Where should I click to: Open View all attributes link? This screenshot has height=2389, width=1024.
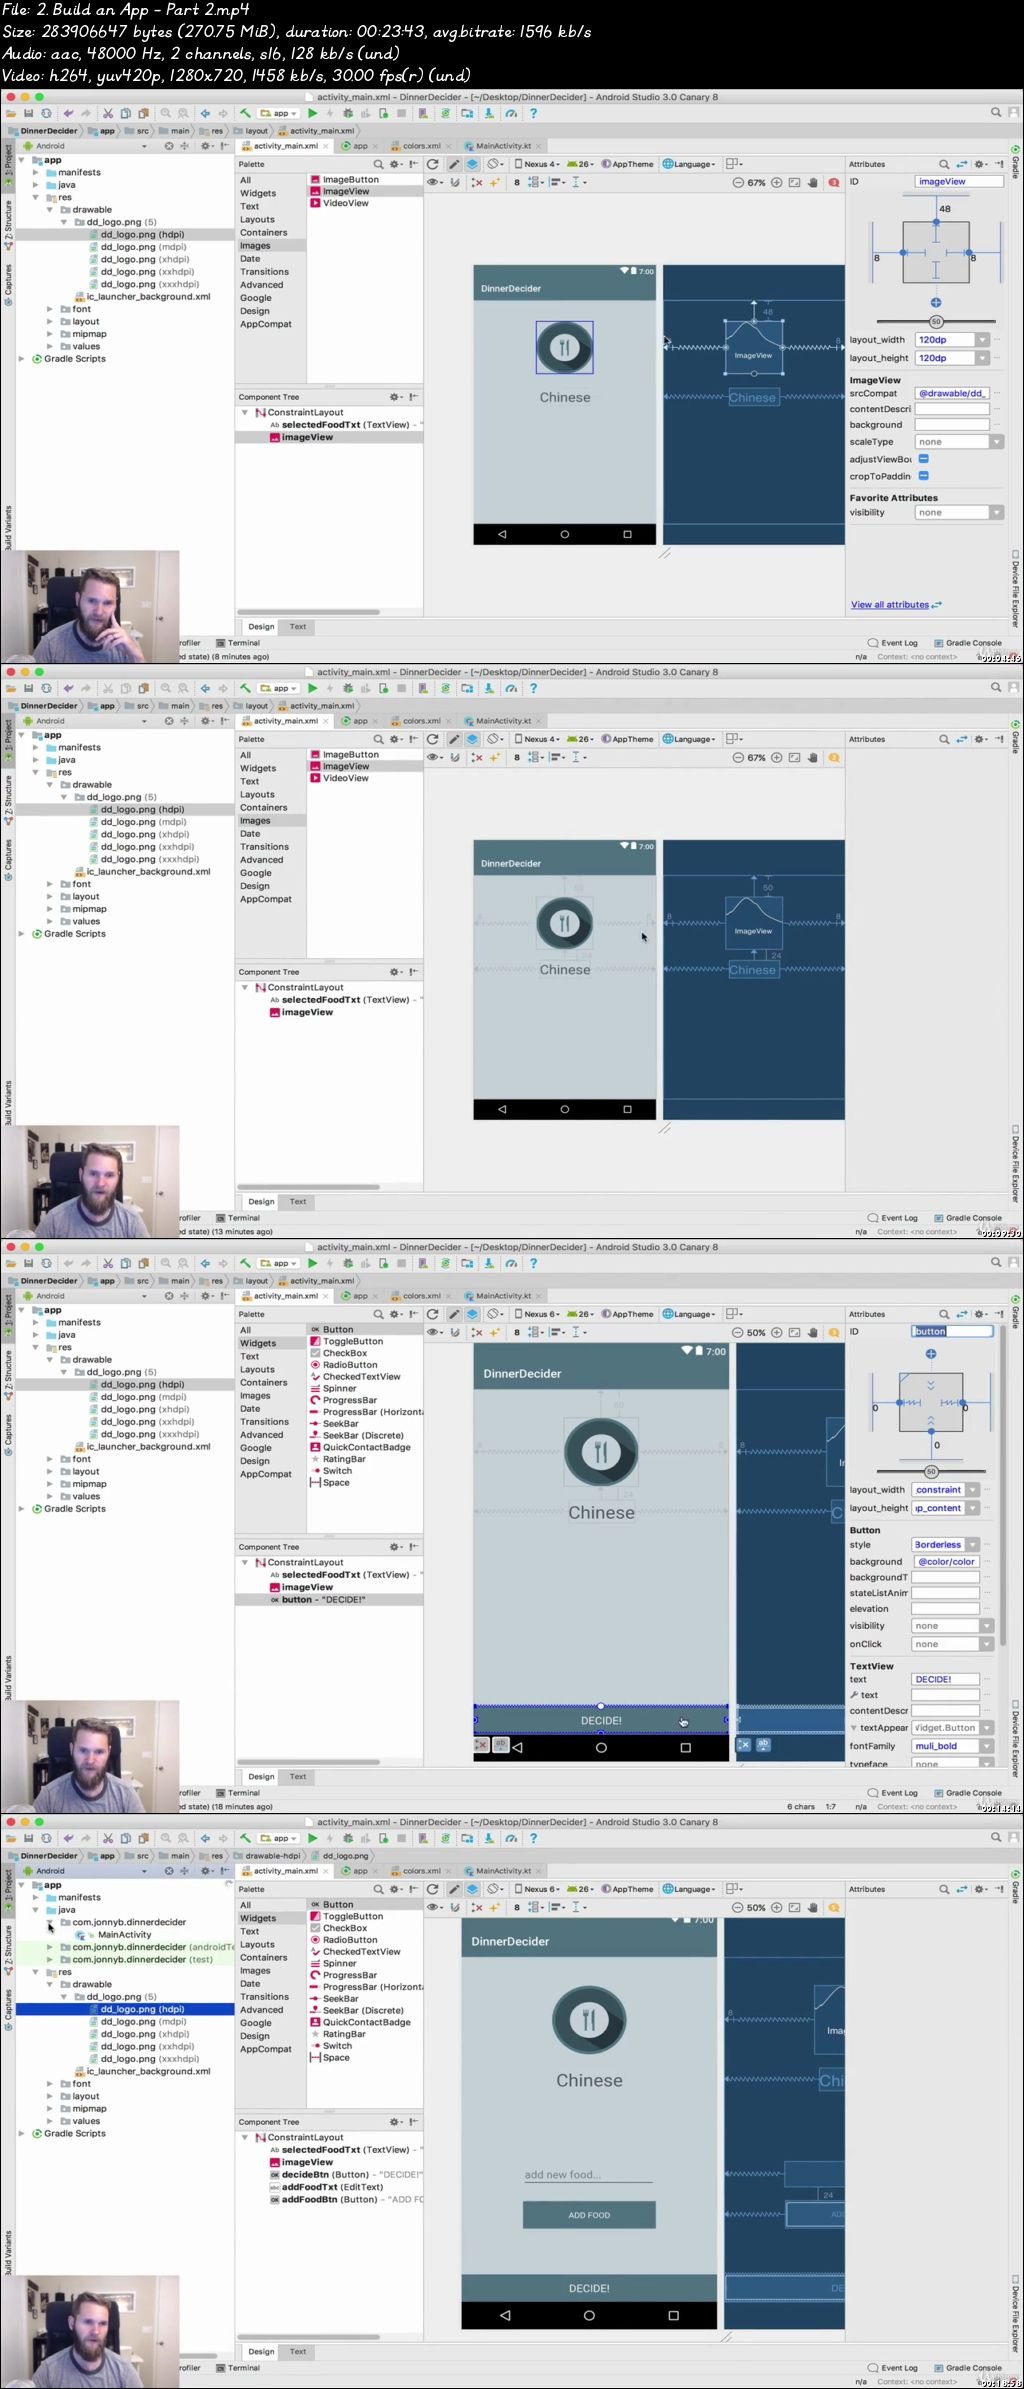click(x=890, y=605)
